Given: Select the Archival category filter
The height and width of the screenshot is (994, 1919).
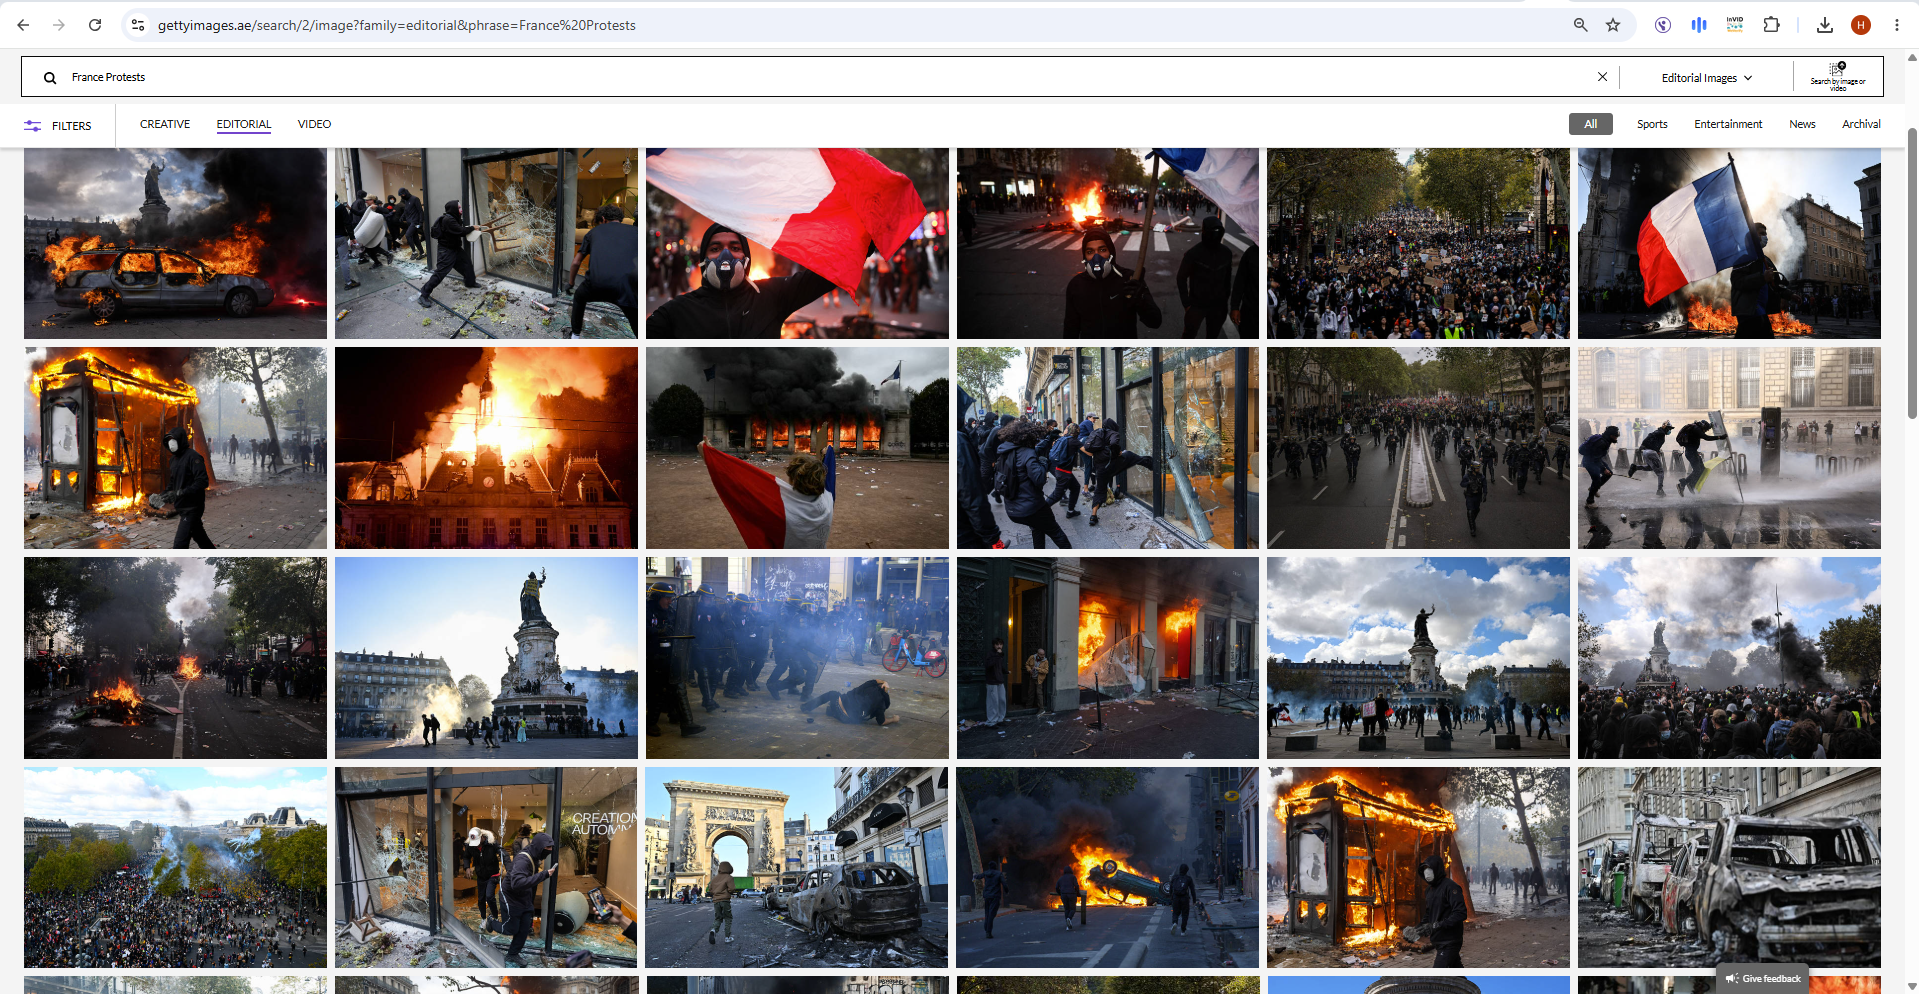Looking at the screenshot, I should pos(1861,124).
